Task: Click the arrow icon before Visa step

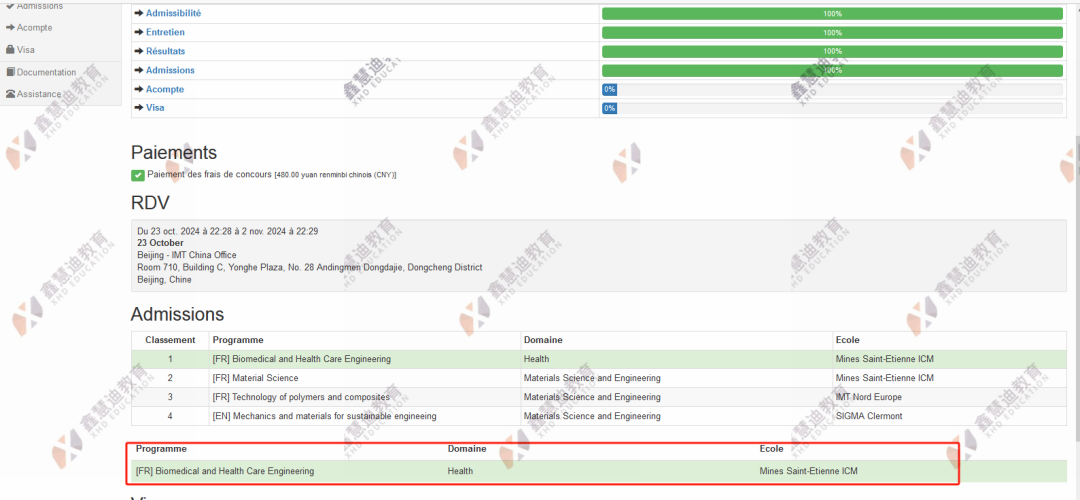Action: click(x=139, y=108)
